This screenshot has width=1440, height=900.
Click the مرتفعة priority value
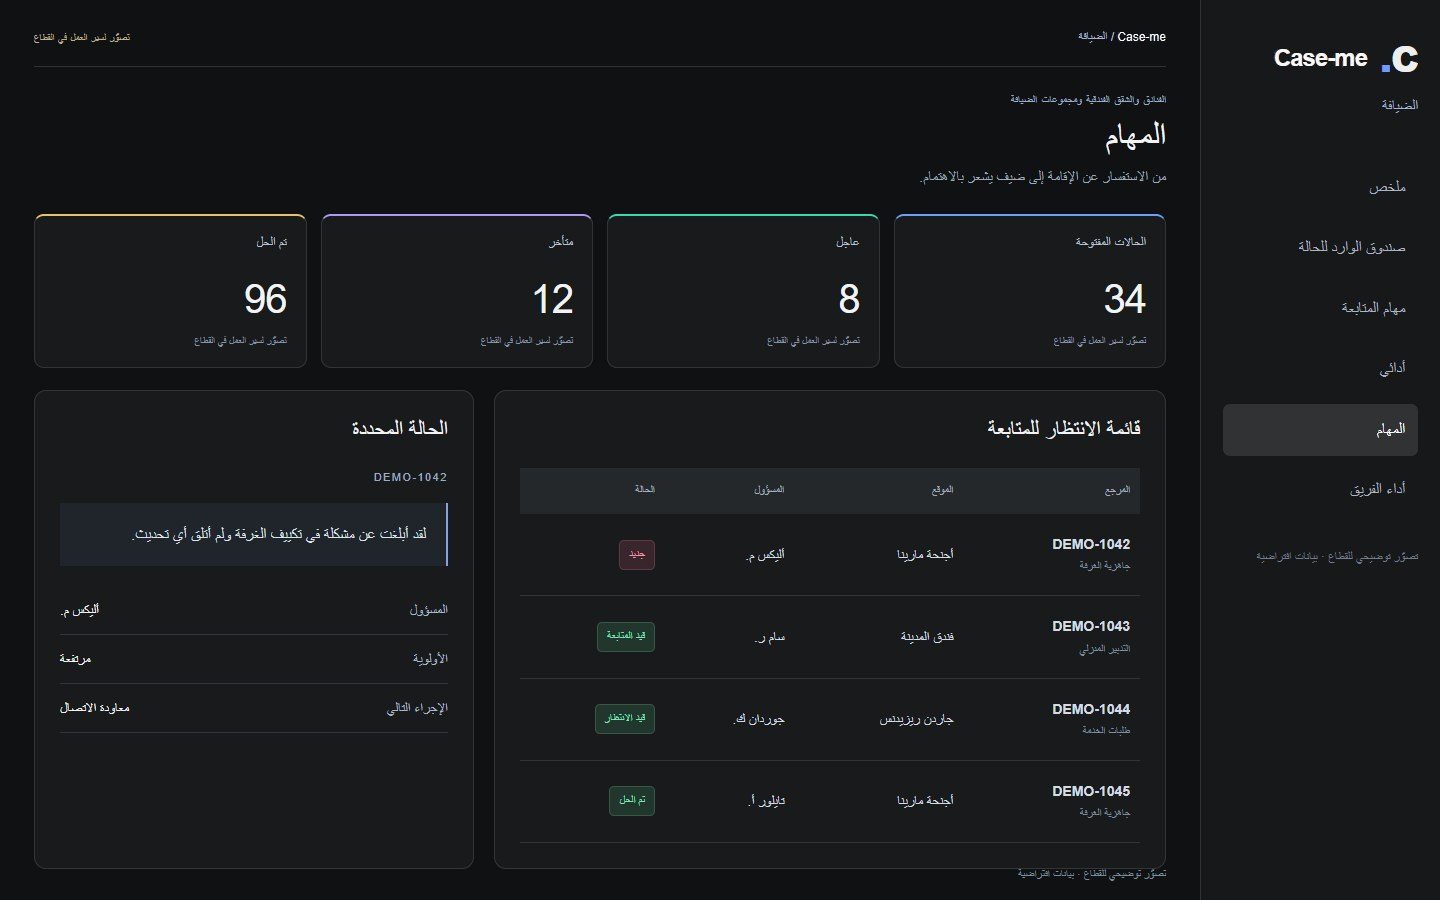tap(76, 660)
